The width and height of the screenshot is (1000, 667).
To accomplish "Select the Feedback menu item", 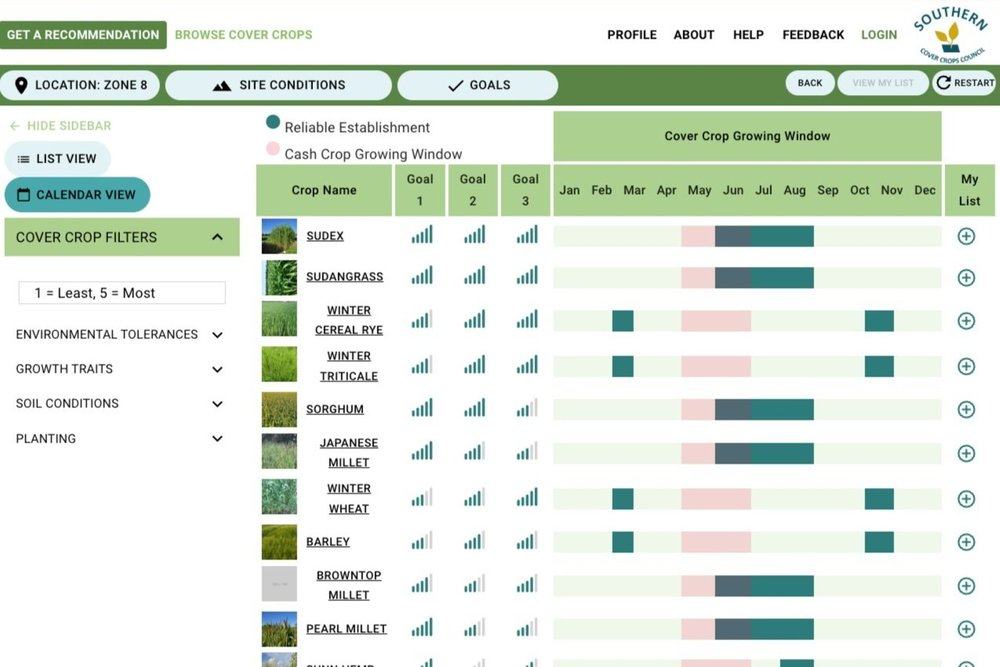I will click(x=813, y=34).
